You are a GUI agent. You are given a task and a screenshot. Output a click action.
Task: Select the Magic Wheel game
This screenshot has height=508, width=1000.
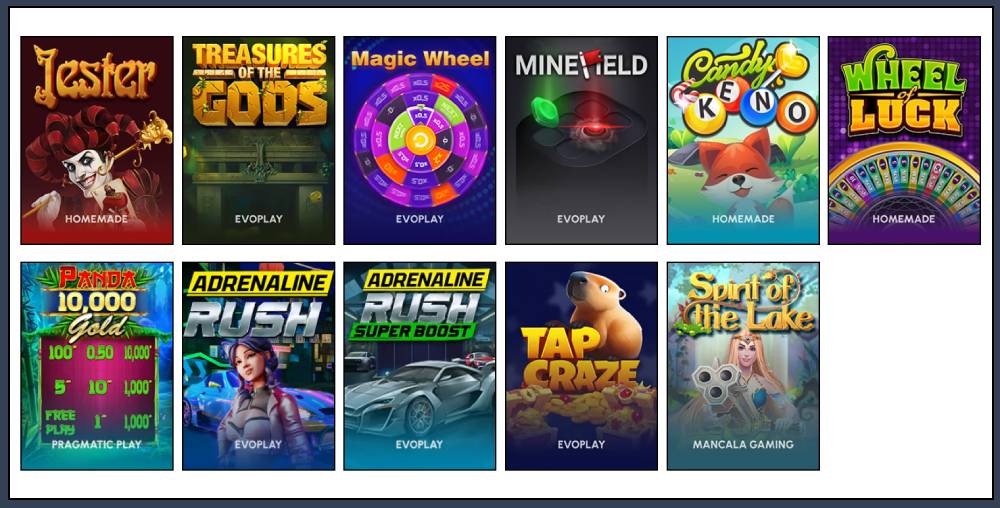420,140
